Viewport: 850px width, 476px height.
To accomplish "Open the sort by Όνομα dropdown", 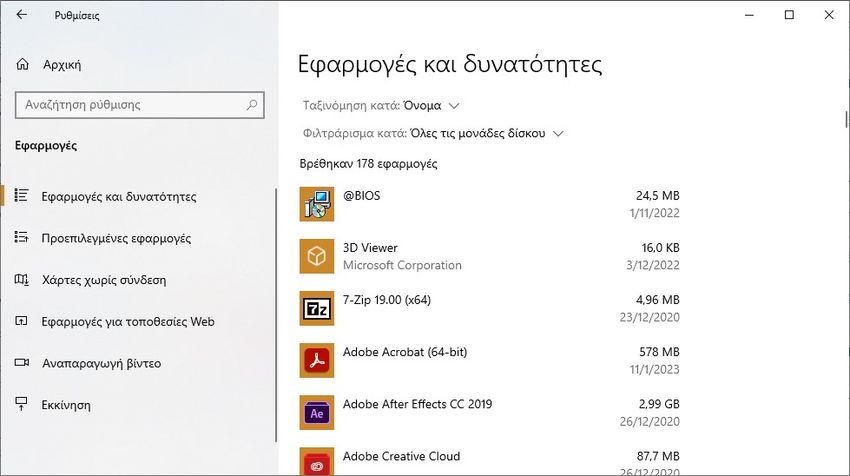I will pos(381,106).
